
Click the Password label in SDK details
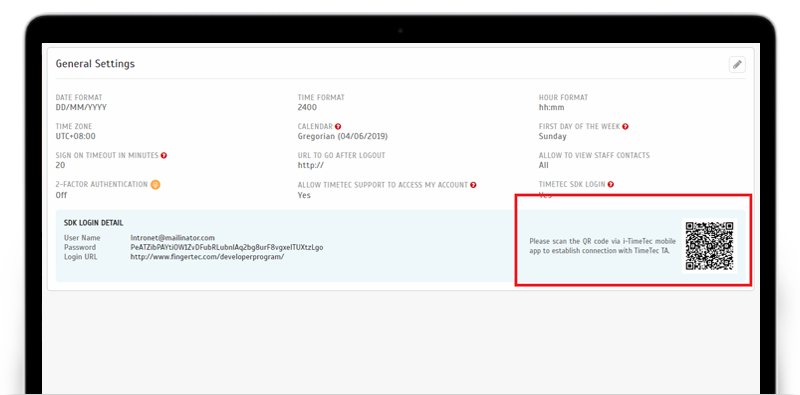pyautogui.click(x=80, y=248)
